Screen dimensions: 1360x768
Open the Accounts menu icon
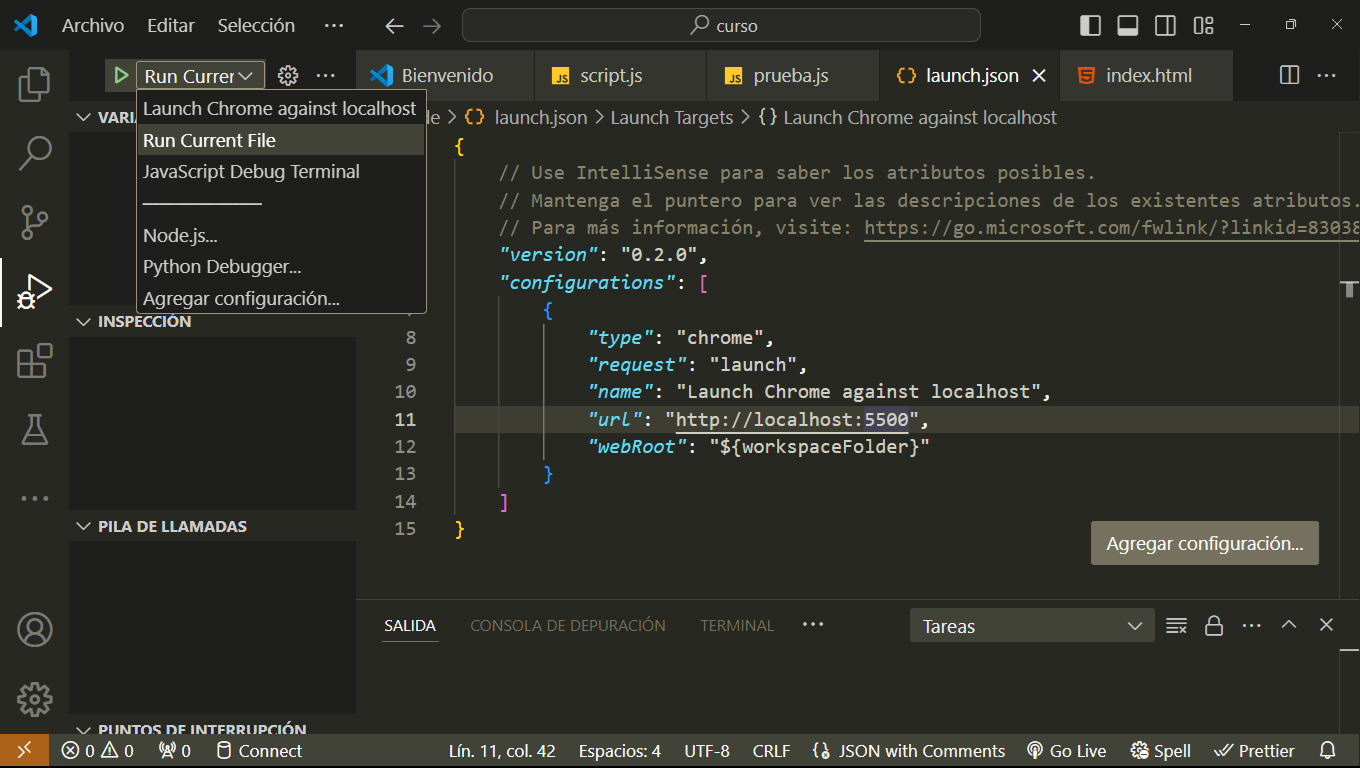click(35, 629)
